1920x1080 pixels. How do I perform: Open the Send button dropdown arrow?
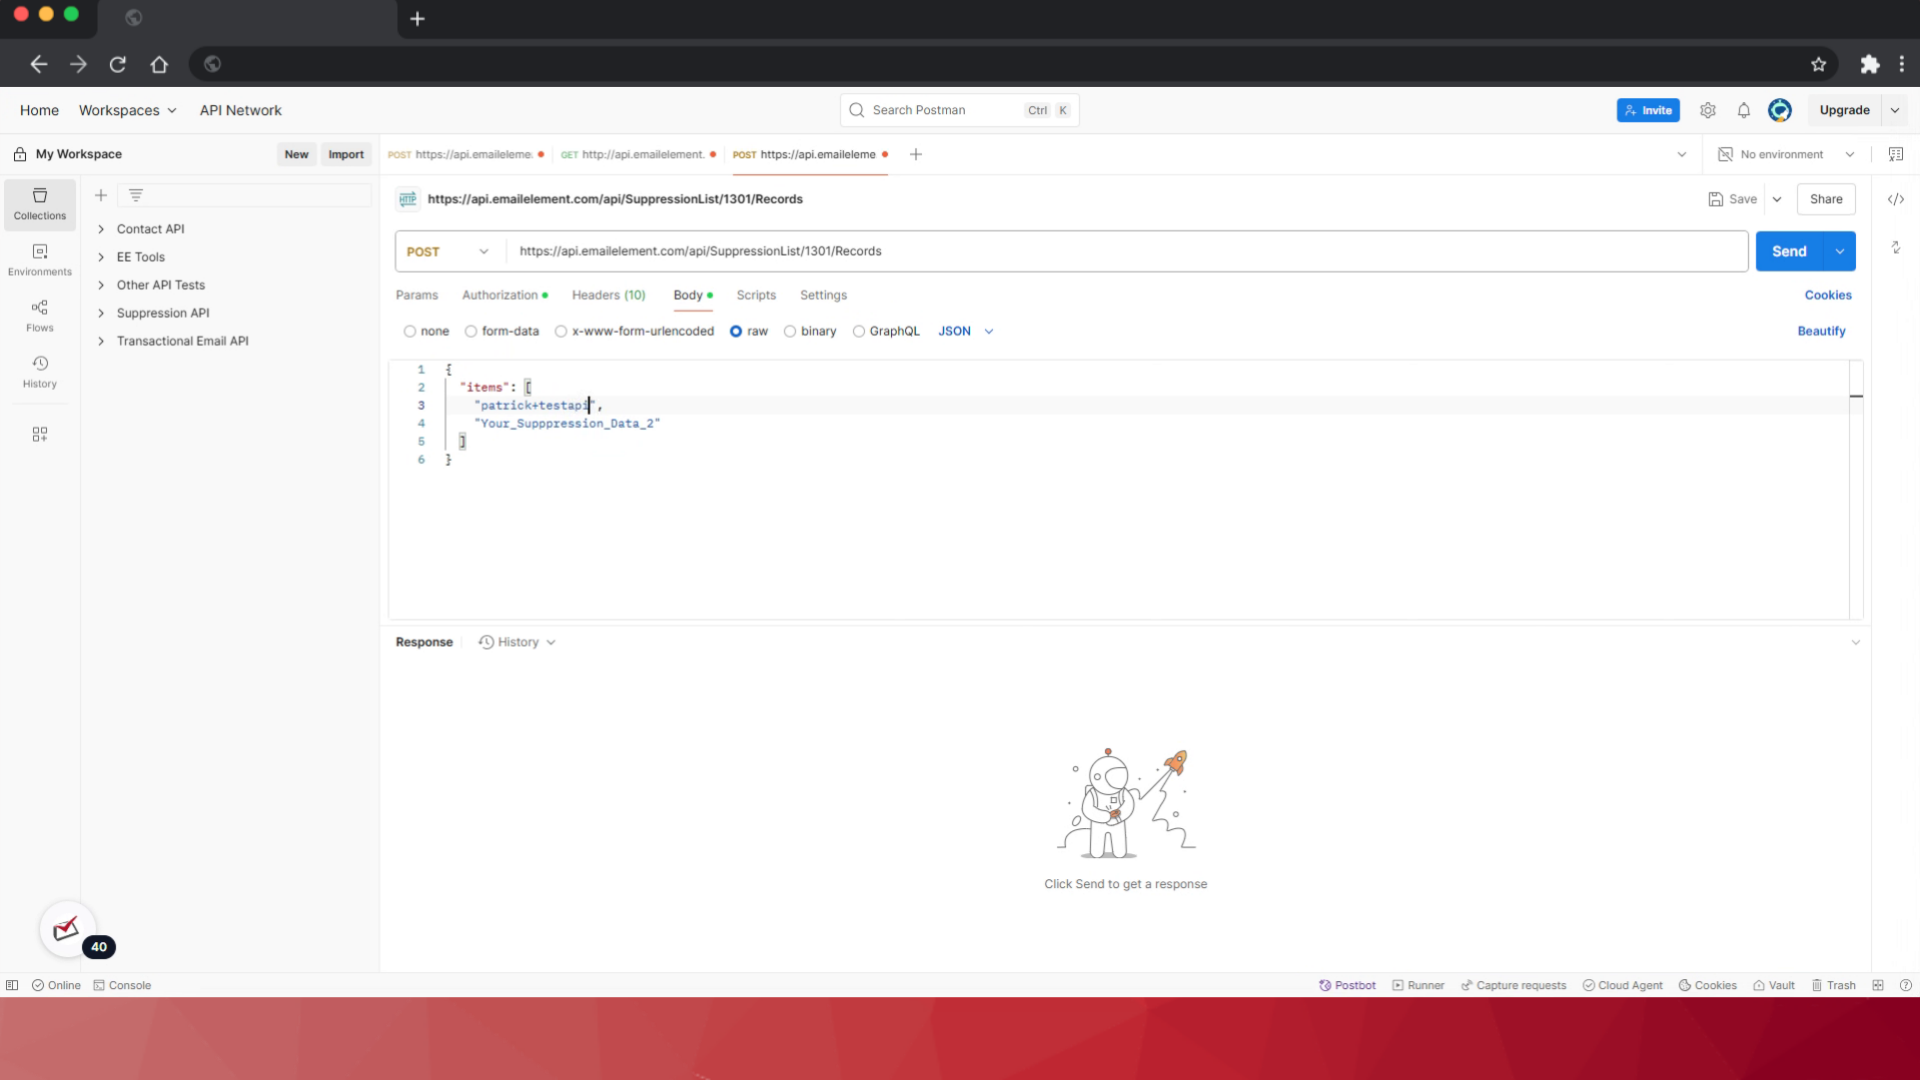(x=1840, y=252)
